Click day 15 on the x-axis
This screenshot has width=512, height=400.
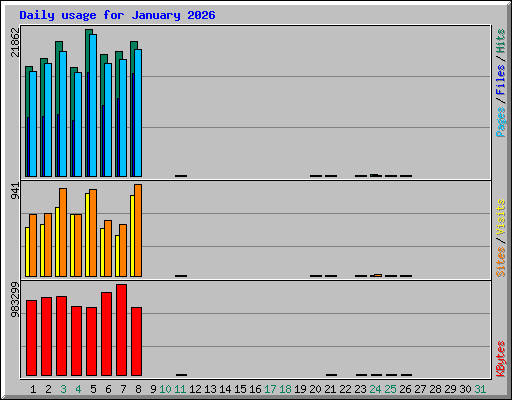(x=240, y=389)
